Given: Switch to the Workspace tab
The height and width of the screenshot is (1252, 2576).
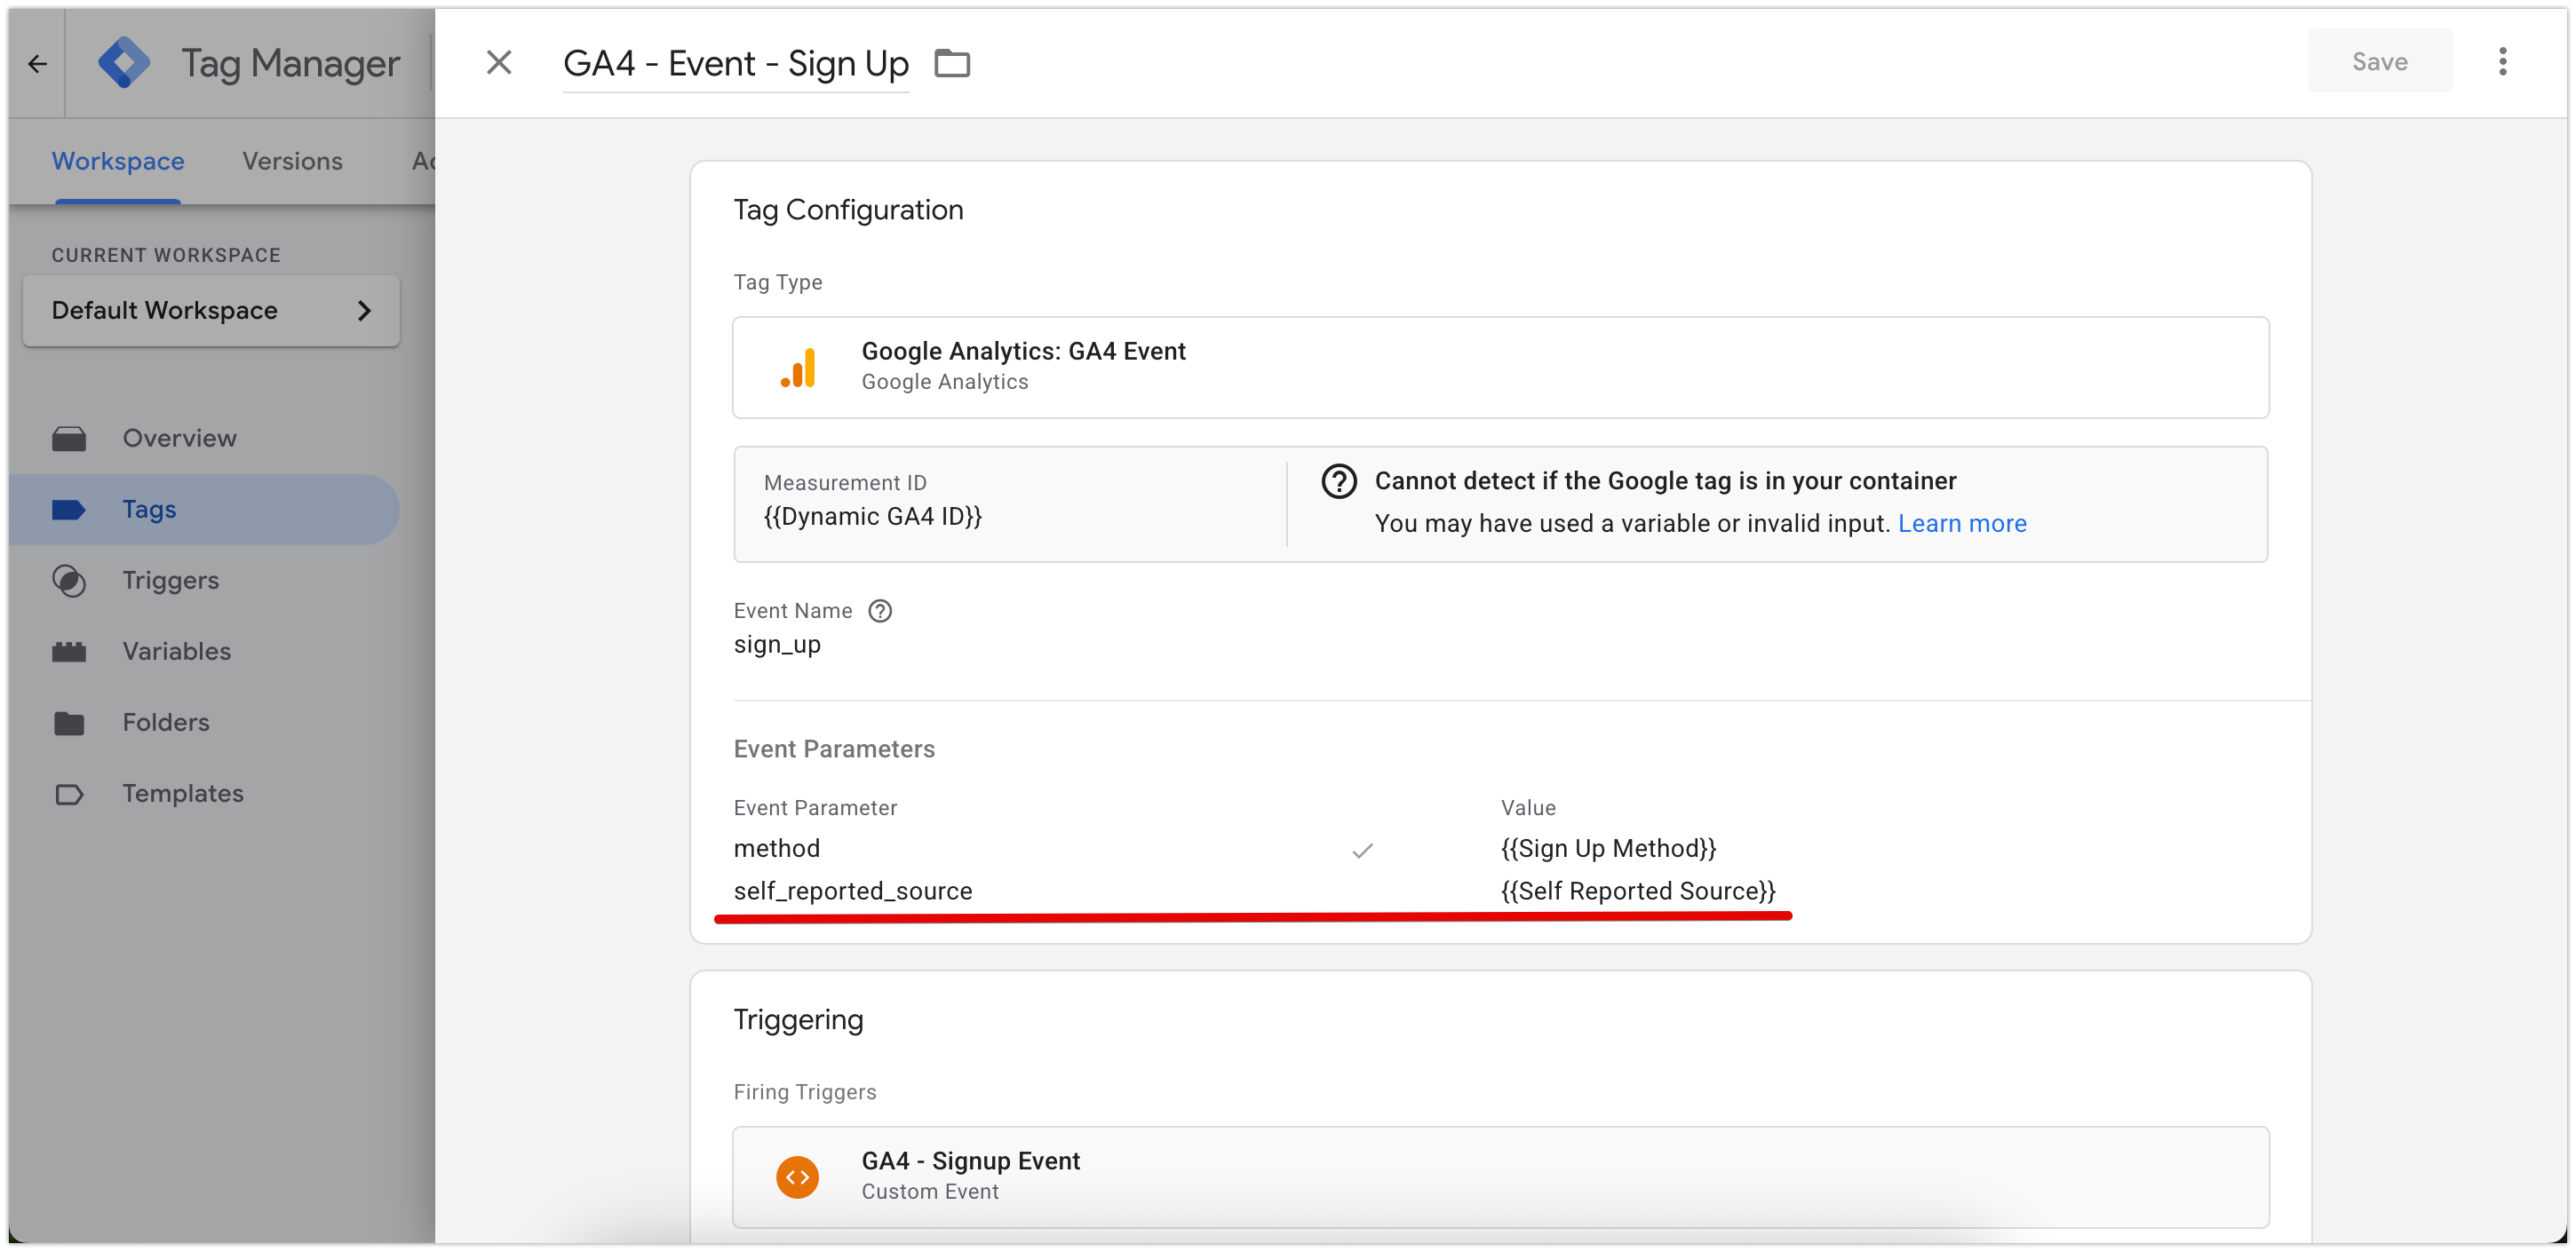Looking at the screenshot, I should (117, 160).
